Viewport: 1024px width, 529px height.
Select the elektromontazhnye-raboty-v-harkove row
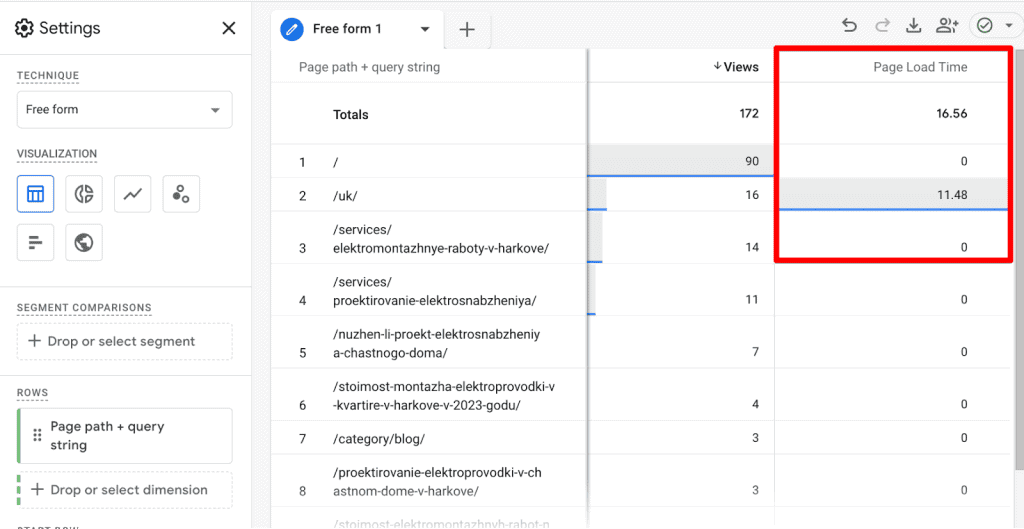[x=429, y=238]
